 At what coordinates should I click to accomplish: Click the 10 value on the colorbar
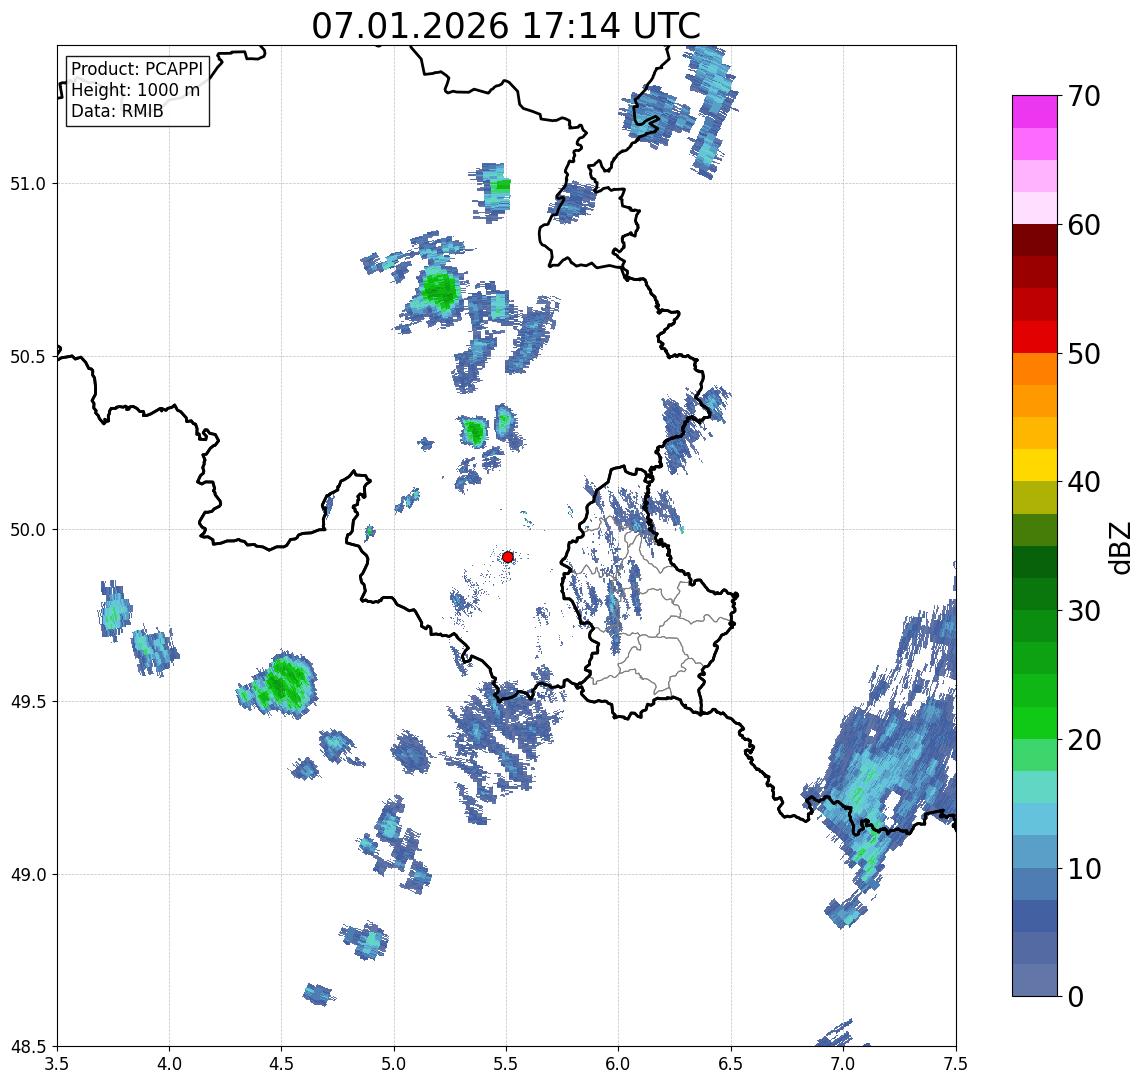pyautogui.click(x=1084, y=868)
